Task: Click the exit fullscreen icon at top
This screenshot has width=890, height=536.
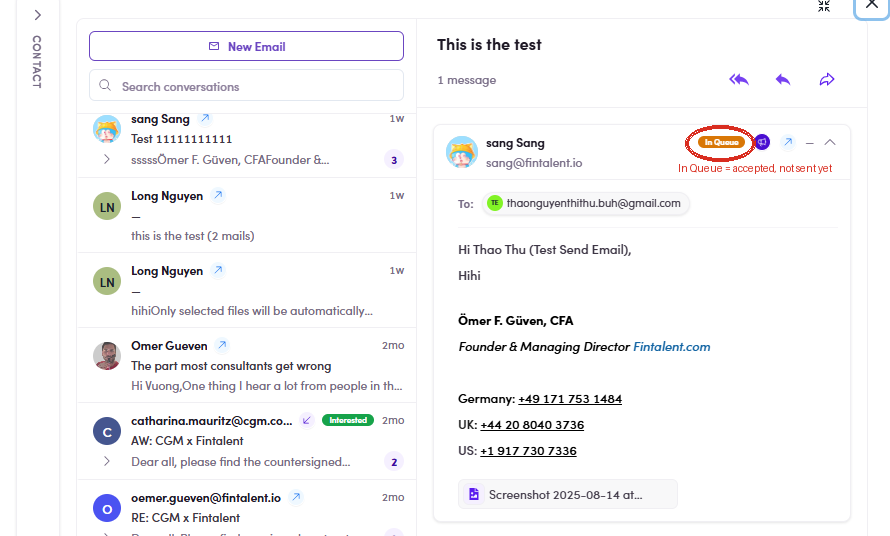Action: point(824,6)
